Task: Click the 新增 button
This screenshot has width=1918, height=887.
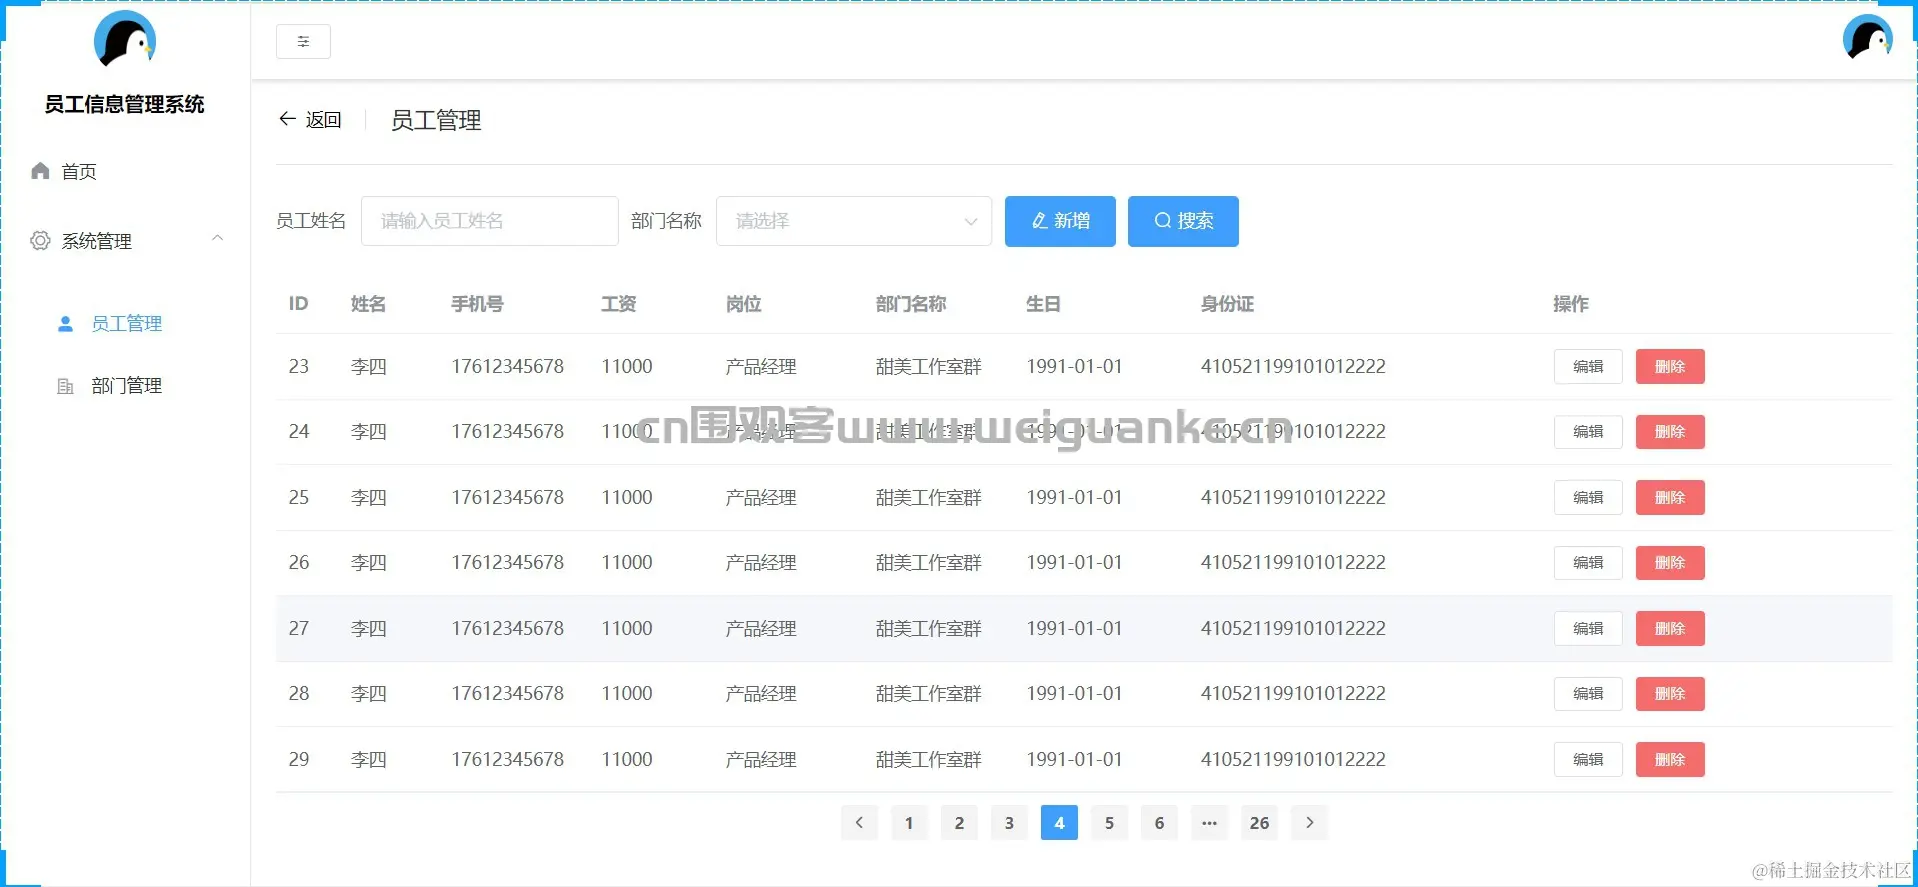Action: (1060, 221)
